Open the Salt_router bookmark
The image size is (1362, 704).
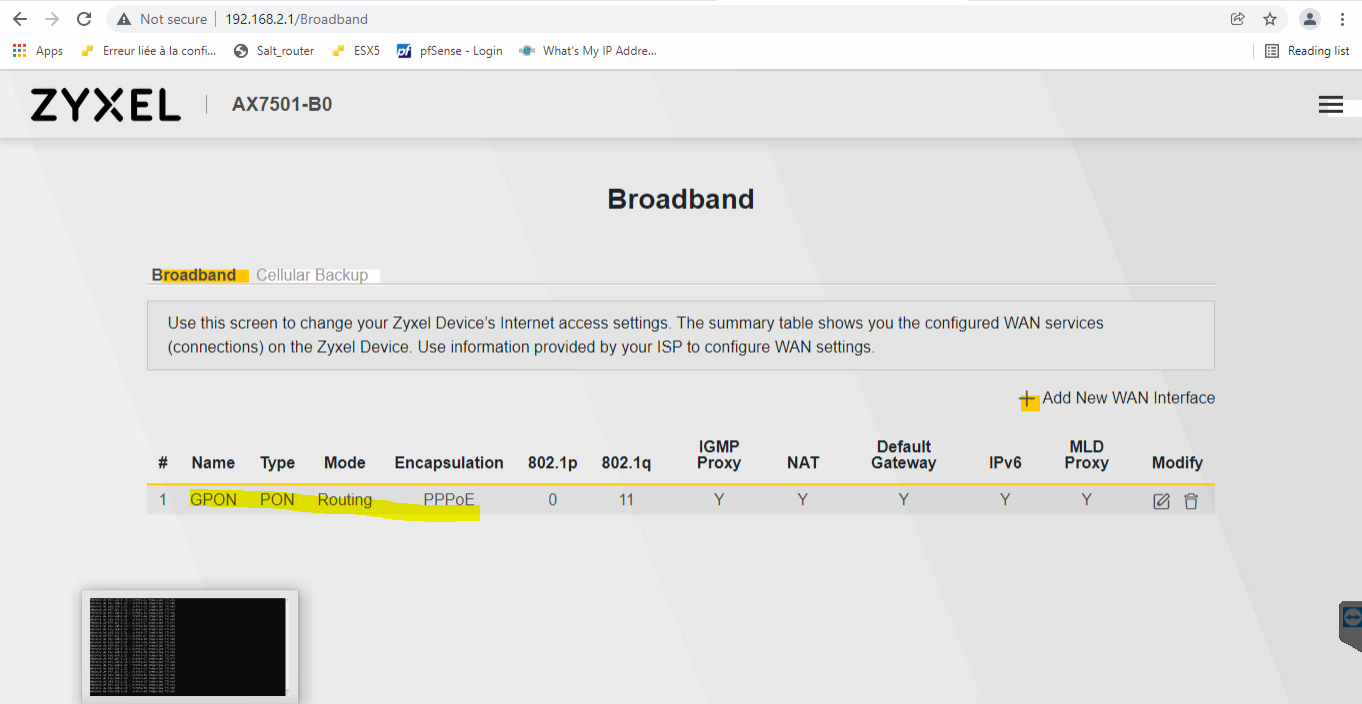[x=274, y=51]
